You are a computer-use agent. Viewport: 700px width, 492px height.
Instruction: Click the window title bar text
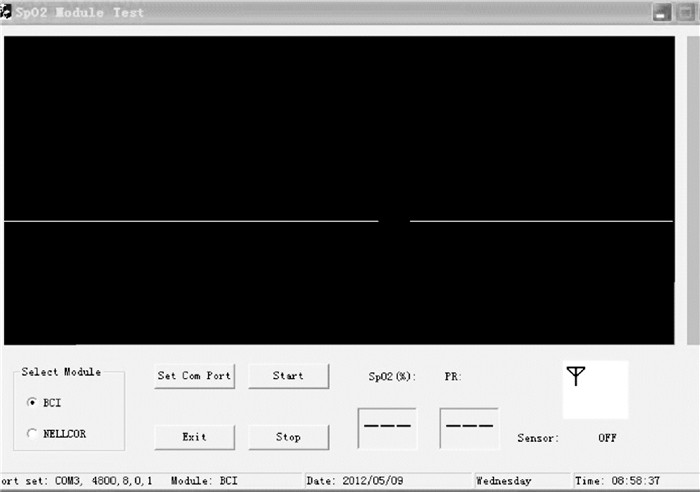tap(80, 13)
